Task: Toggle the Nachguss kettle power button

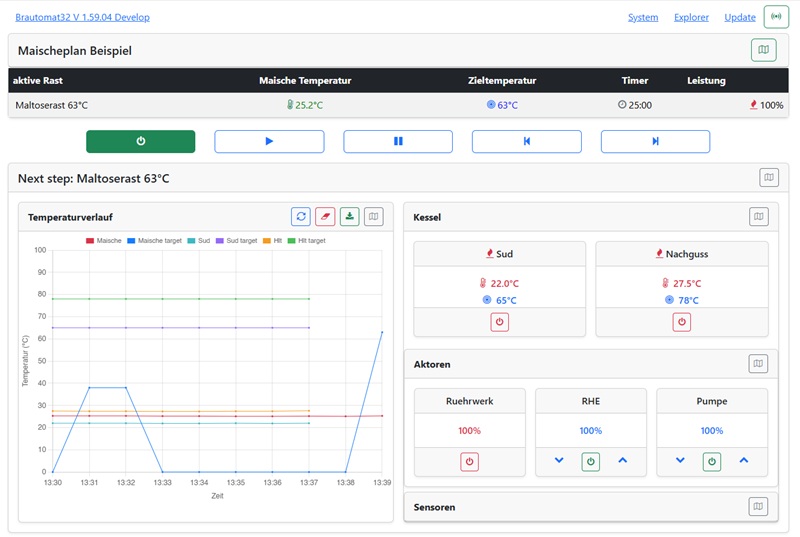Action: (682, 322)
